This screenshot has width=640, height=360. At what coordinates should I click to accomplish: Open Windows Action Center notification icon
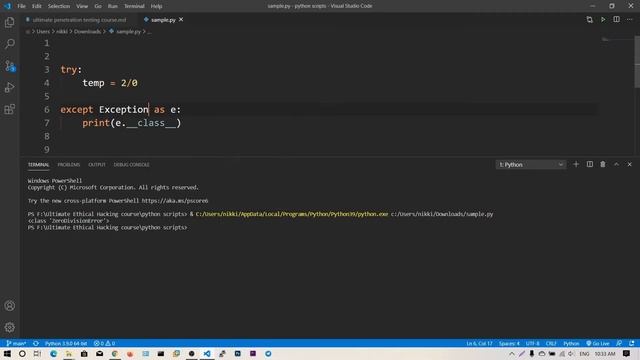pos(626,353)
